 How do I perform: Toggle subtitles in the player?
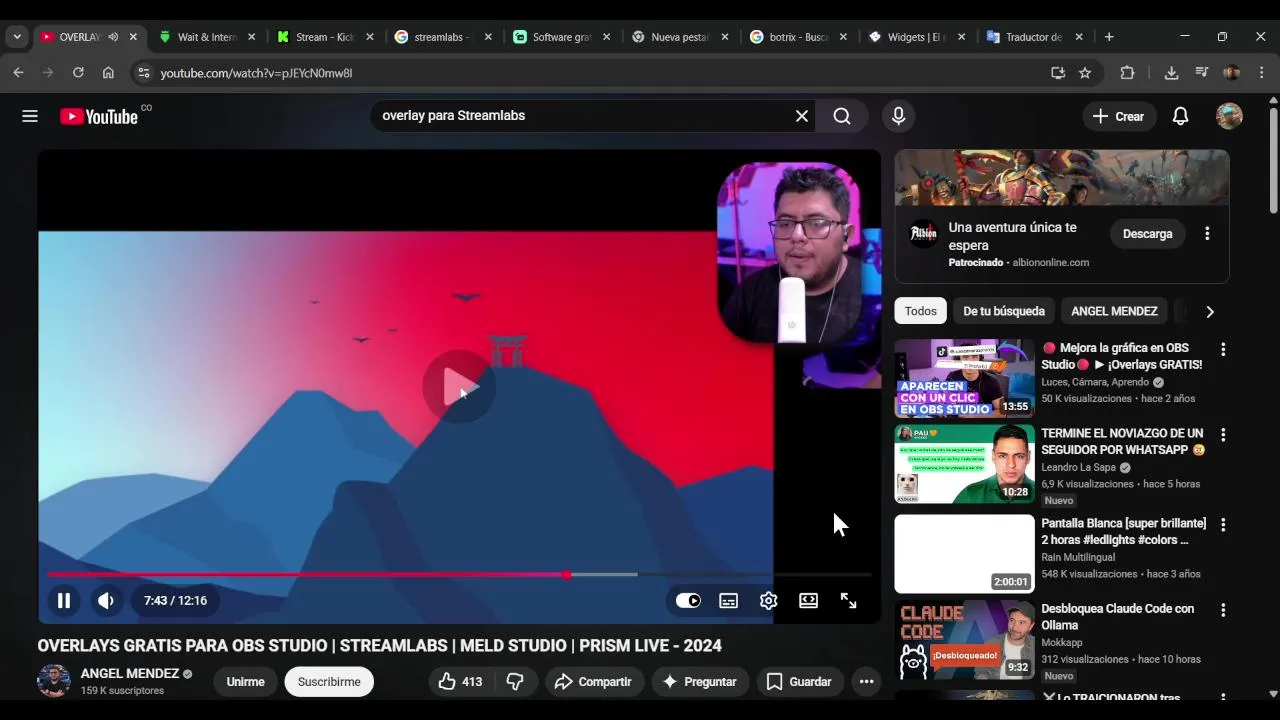click(x=728, y=600)
